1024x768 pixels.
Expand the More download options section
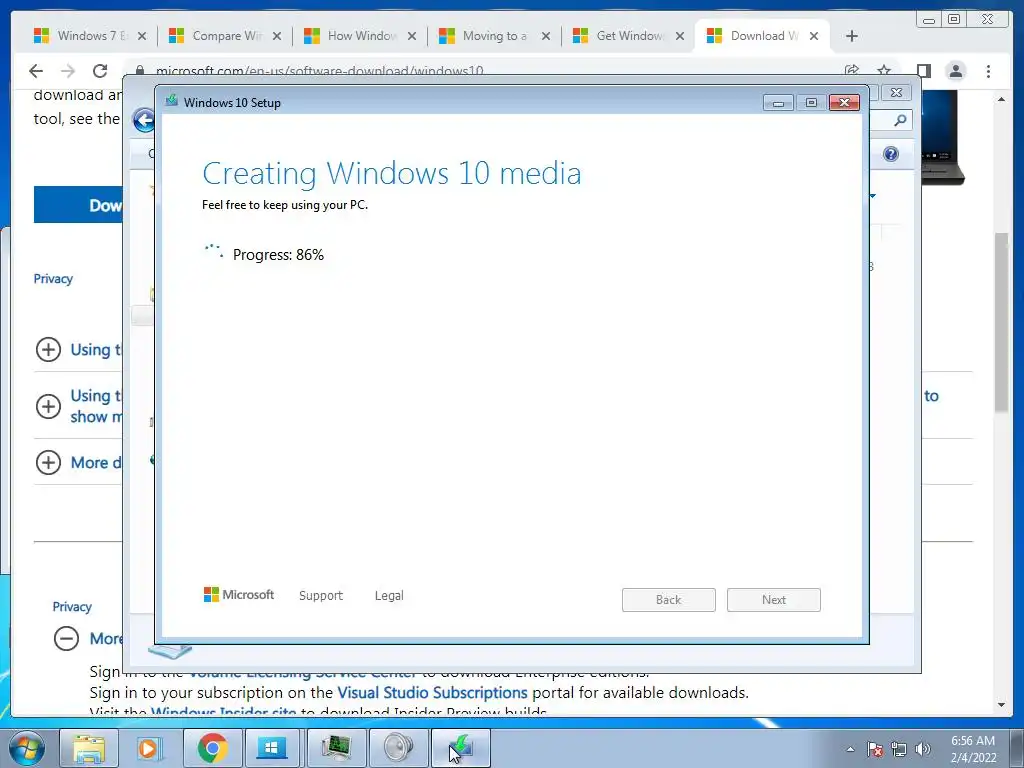tap(48, 462)
